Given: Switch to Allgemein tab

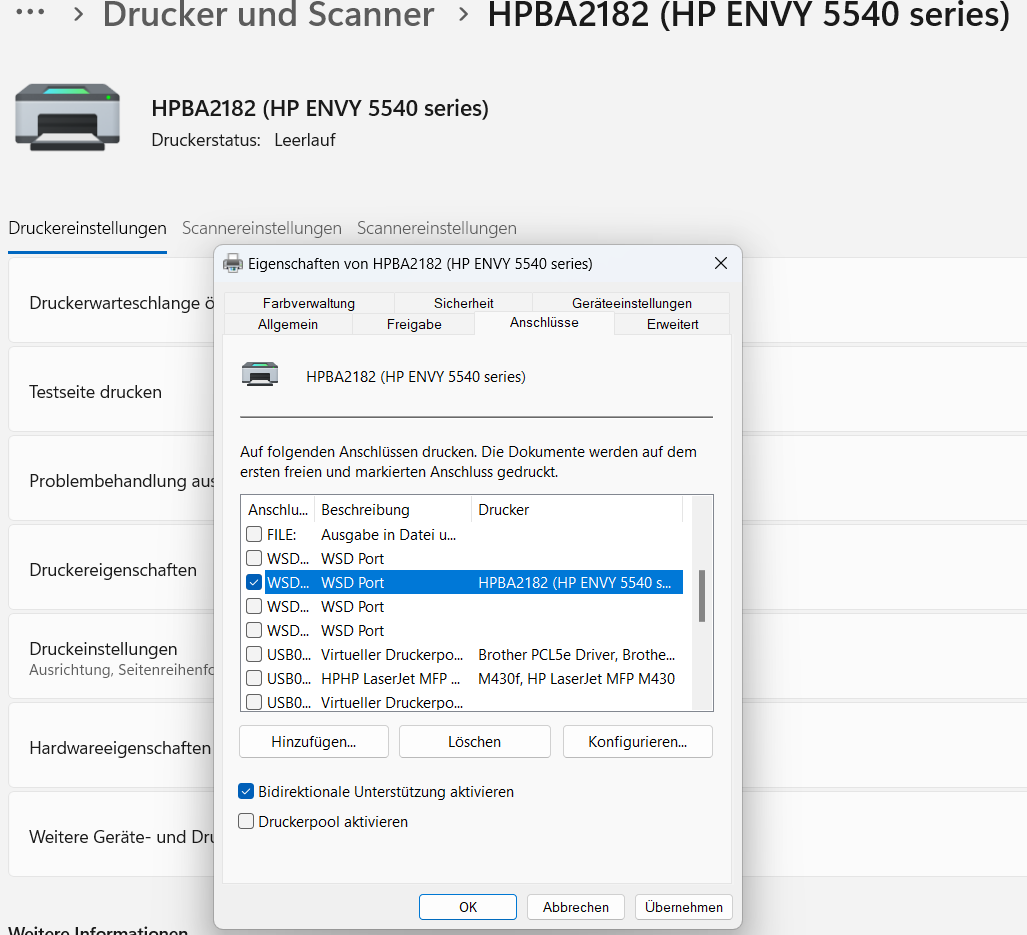Looking at the screenshot, I should pos(288,324).
